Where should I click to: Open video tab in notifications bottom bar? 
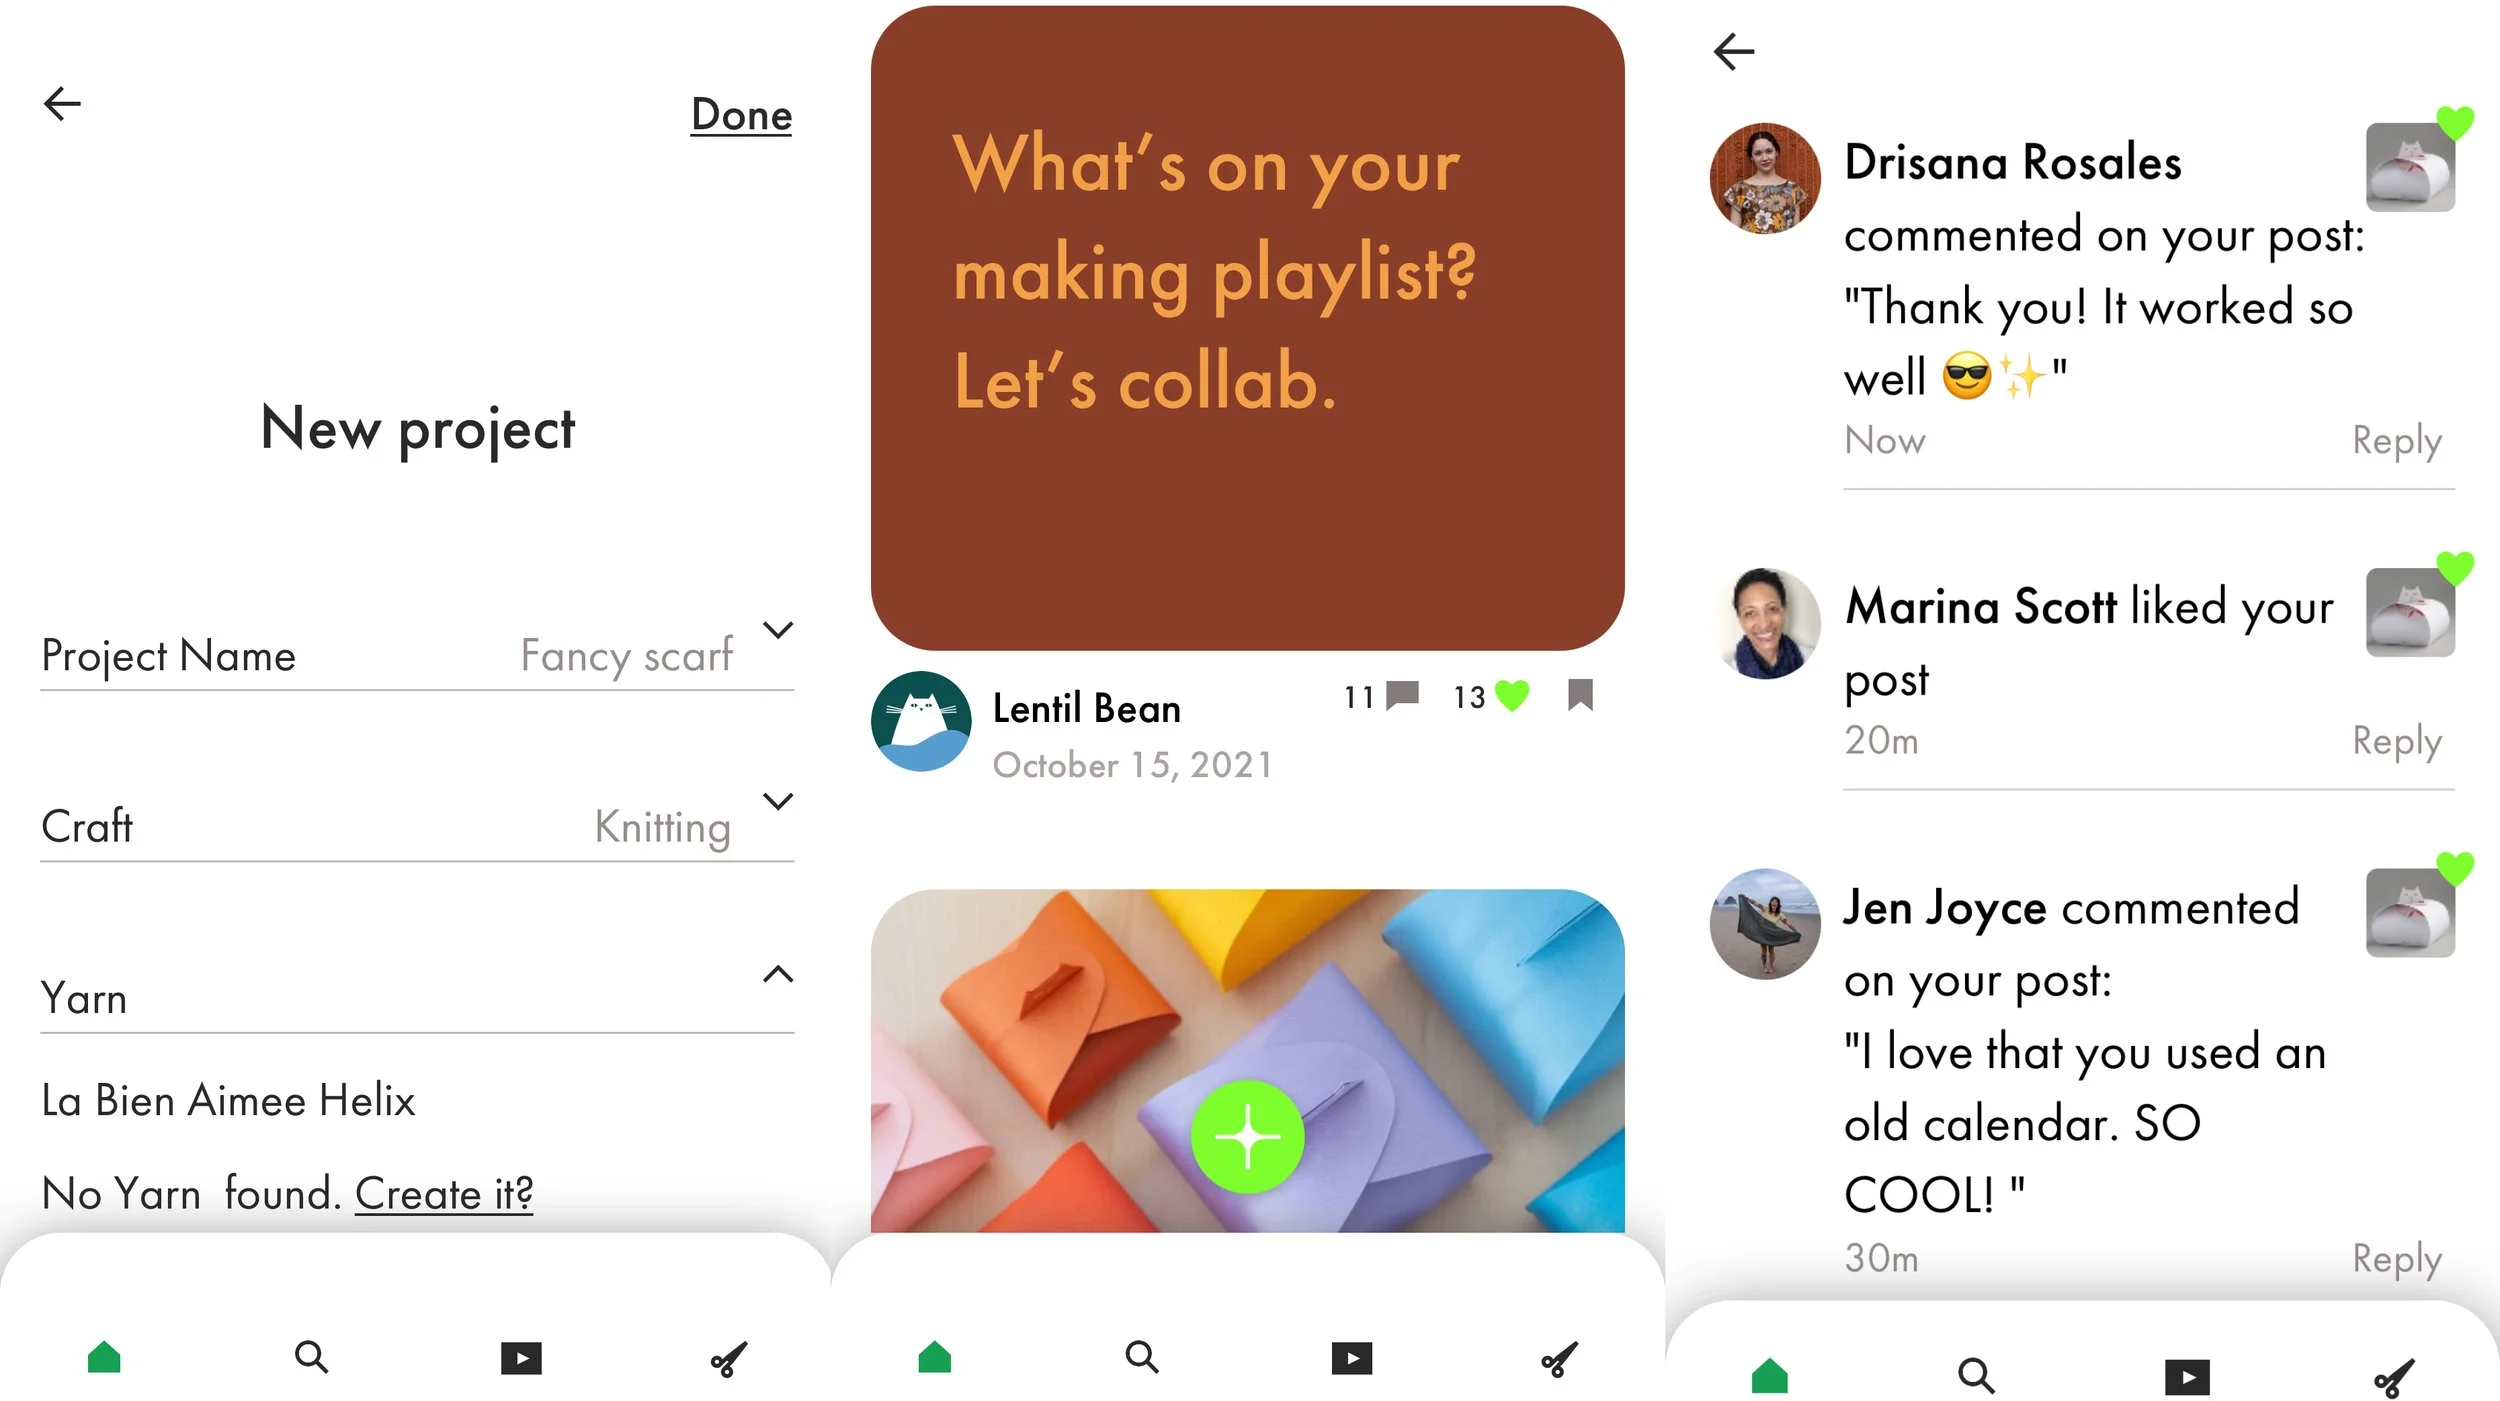coord(2187,1377)
